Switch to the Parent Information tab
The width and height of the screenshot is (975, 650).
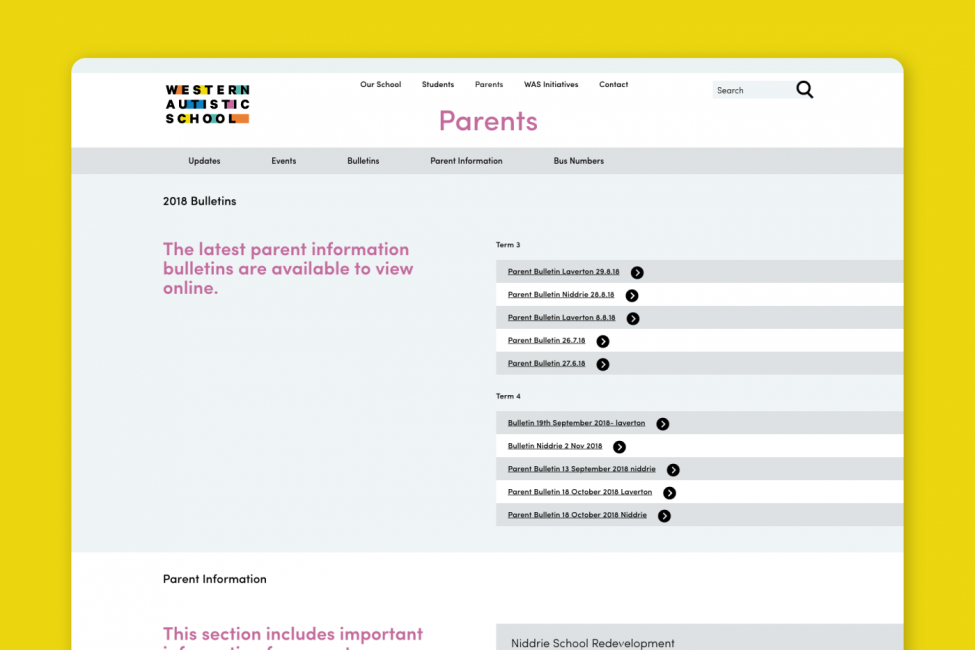click(x=466, y=160)
